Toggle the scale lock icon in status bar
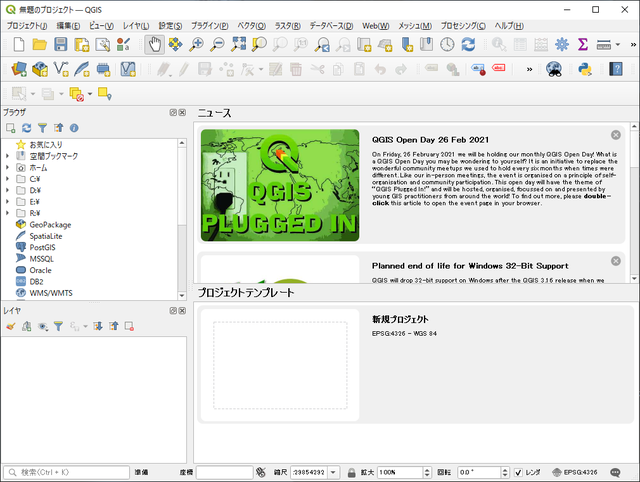The height and width of the screenshot is (482, 640). click(x=352, y=472)
